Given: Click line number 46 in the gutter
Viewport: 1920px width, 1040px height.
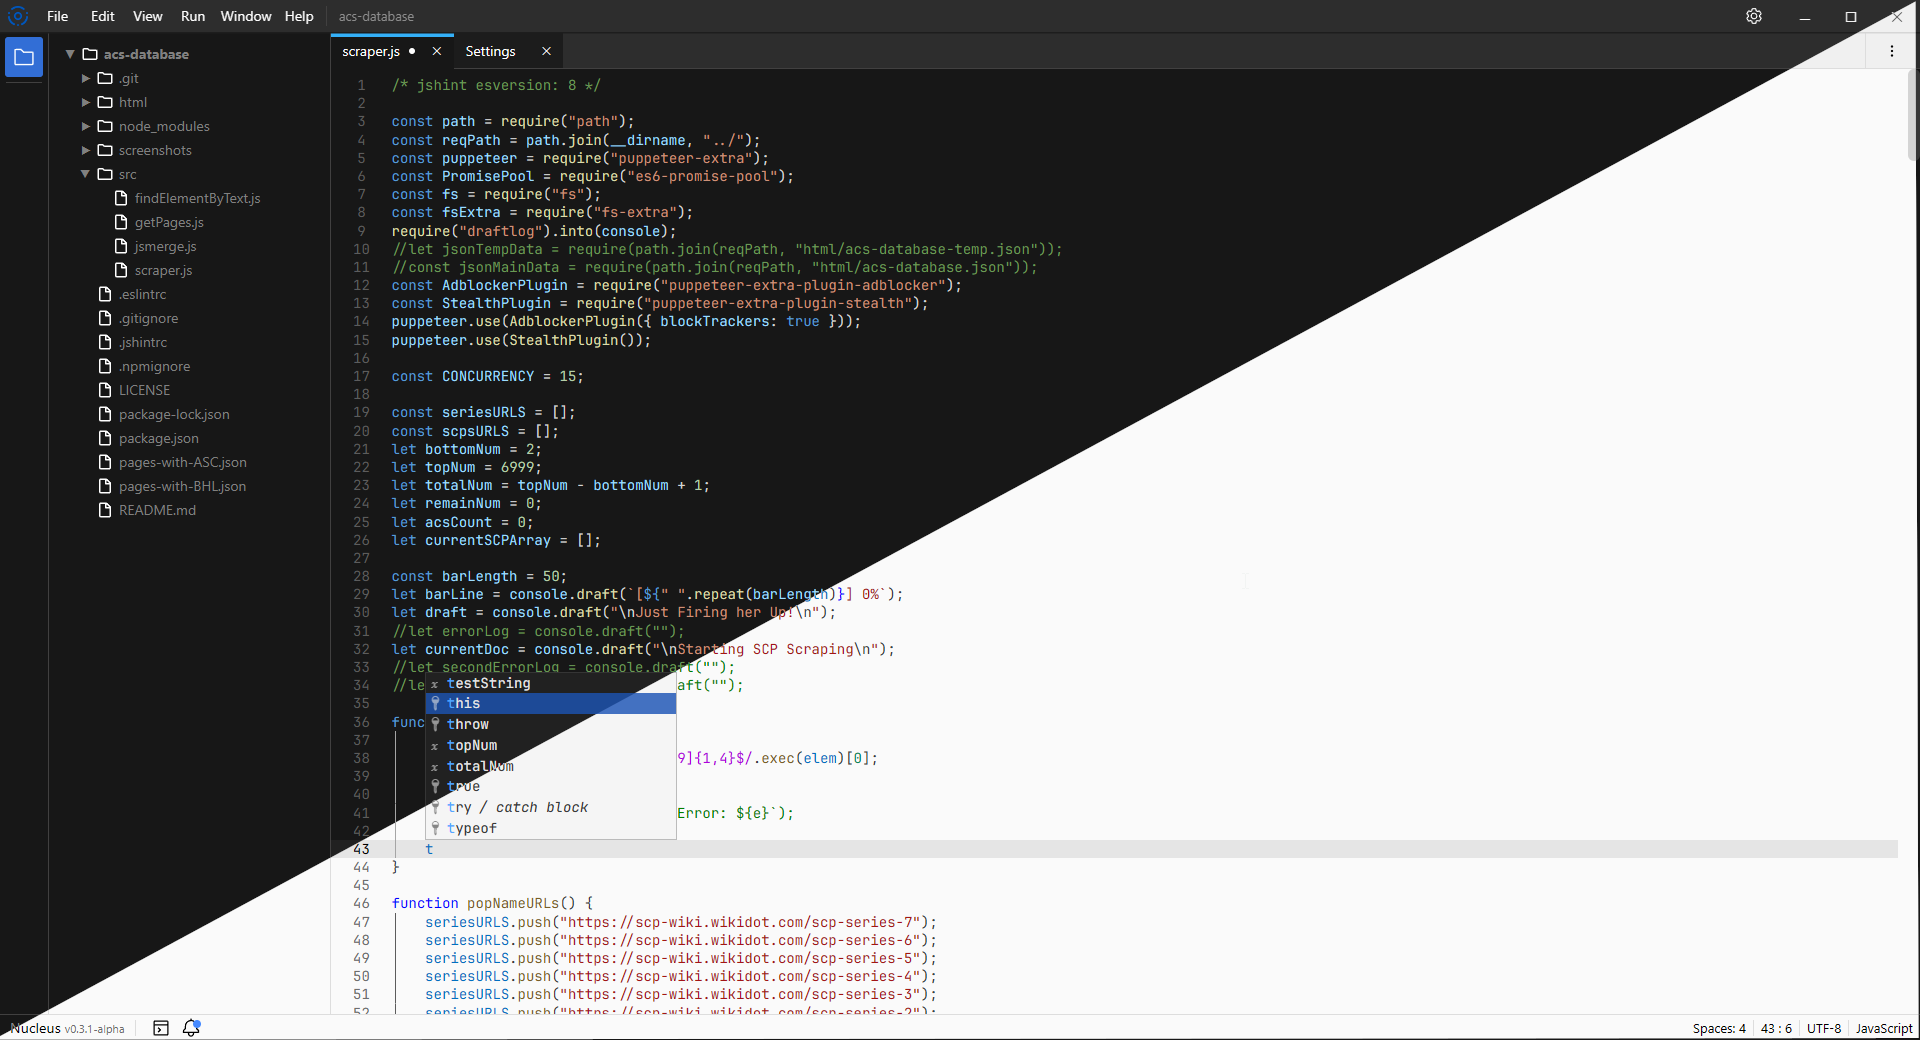Looking at the screenshot, I should 361,903.
